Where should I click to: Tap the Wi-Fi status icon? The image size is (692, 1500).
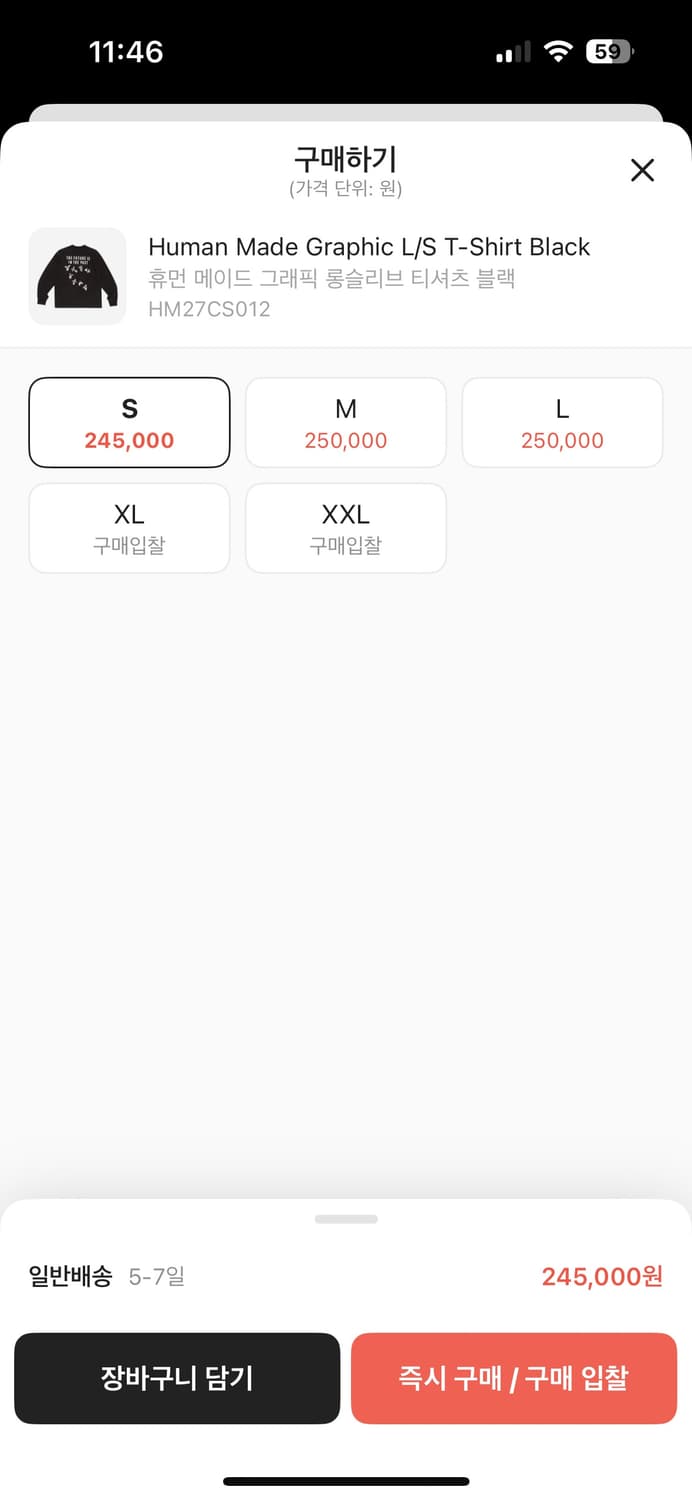tap(557, 52)
